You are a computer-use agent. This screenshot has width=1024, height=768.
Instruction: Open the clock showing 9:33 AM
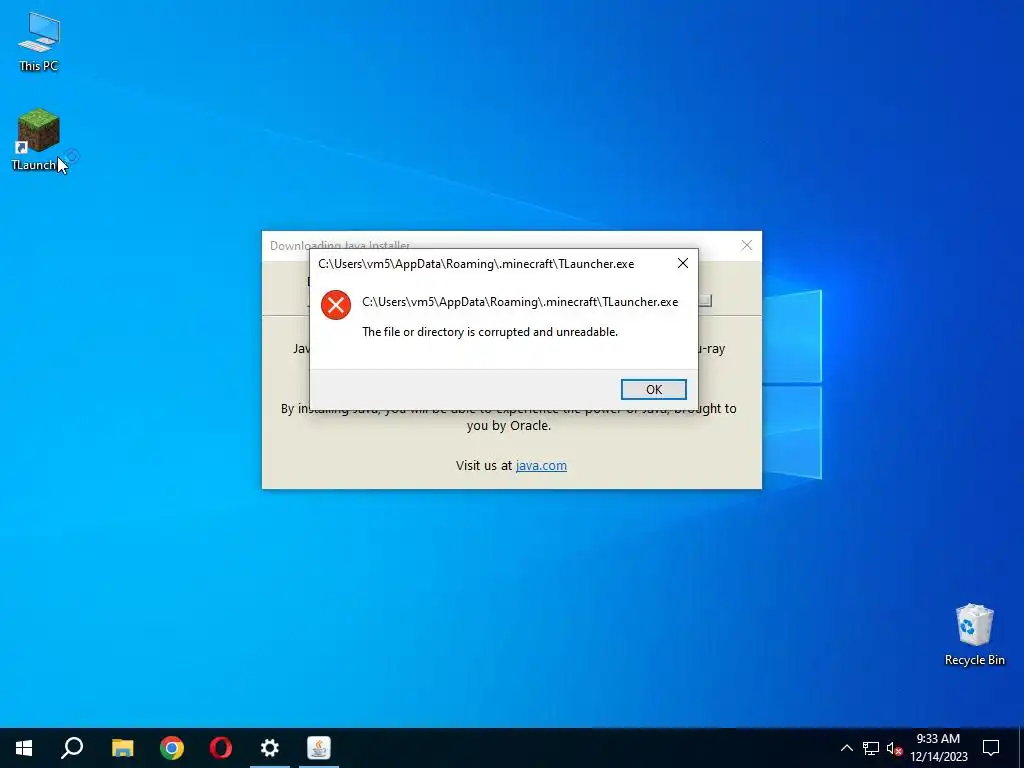[x=938, y=748]
